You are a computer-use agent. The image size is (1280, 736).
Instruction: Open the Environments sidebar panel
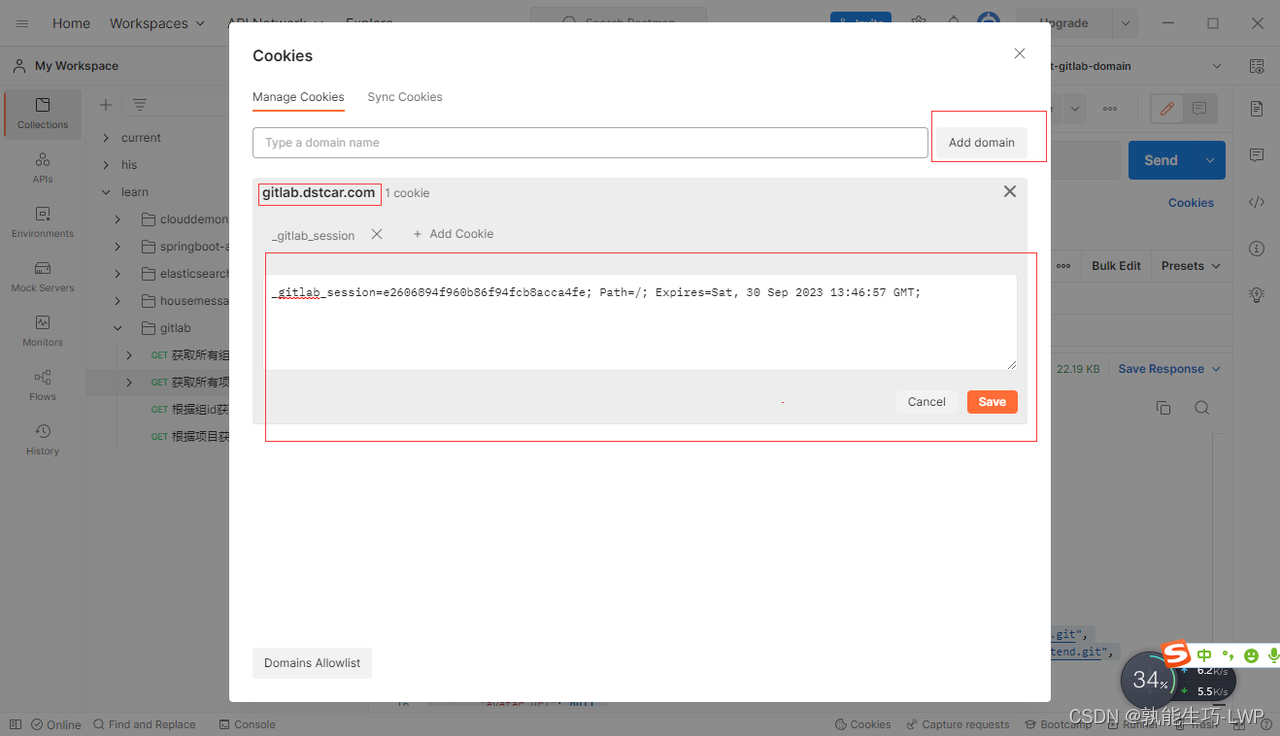[x=42, y=222]
